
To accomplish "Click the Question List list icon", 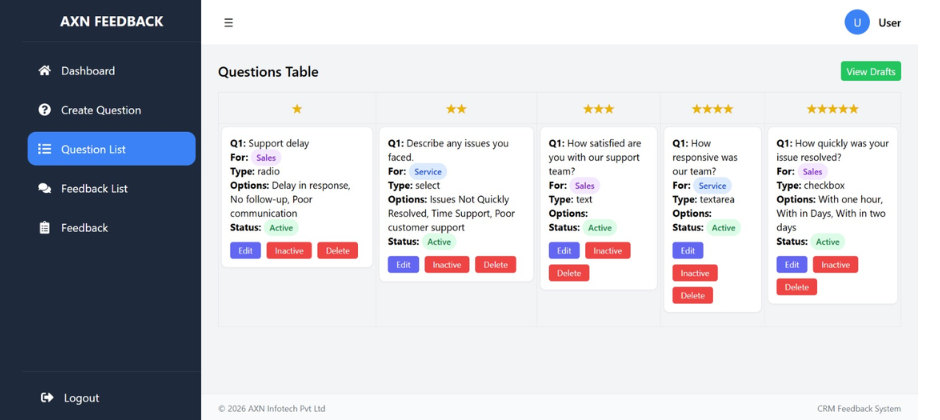I will pos(44,149).
